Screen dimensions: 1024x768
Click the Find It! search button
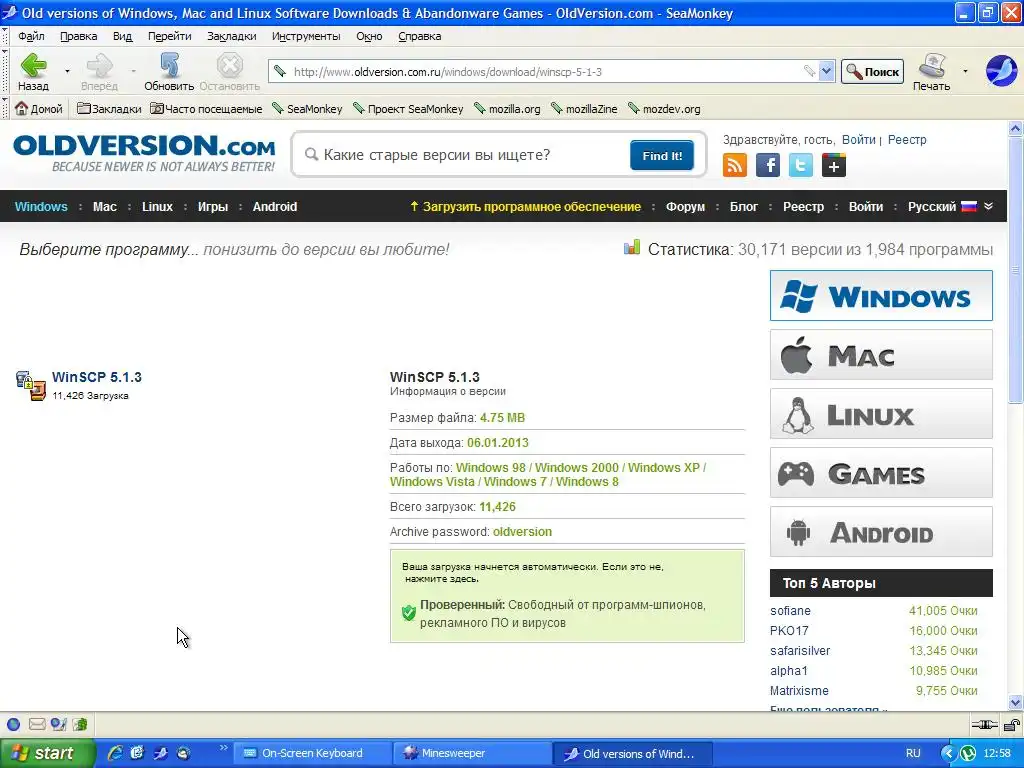point(662,155)
